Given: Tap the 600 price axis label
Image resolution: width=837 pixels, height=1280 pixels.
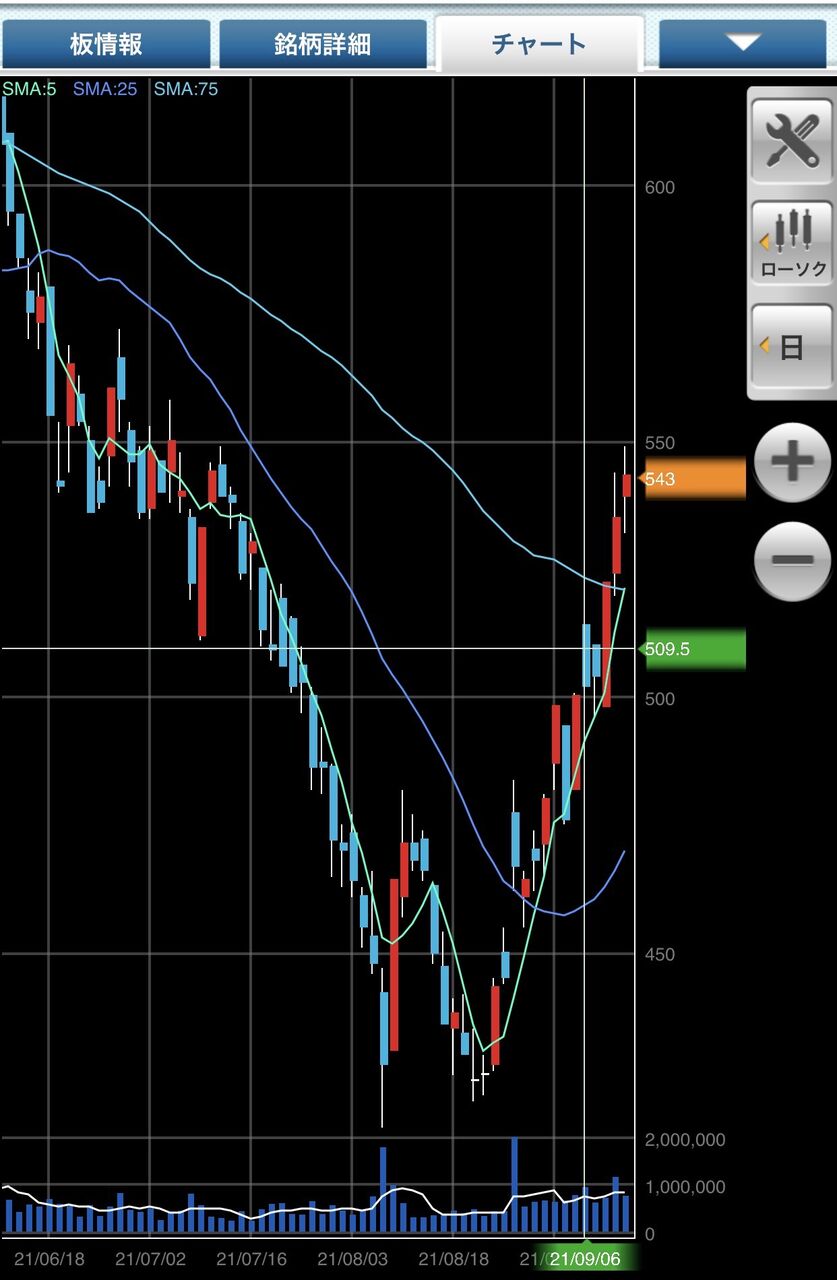Looking at the screenshot, I should tap(660, 187).
